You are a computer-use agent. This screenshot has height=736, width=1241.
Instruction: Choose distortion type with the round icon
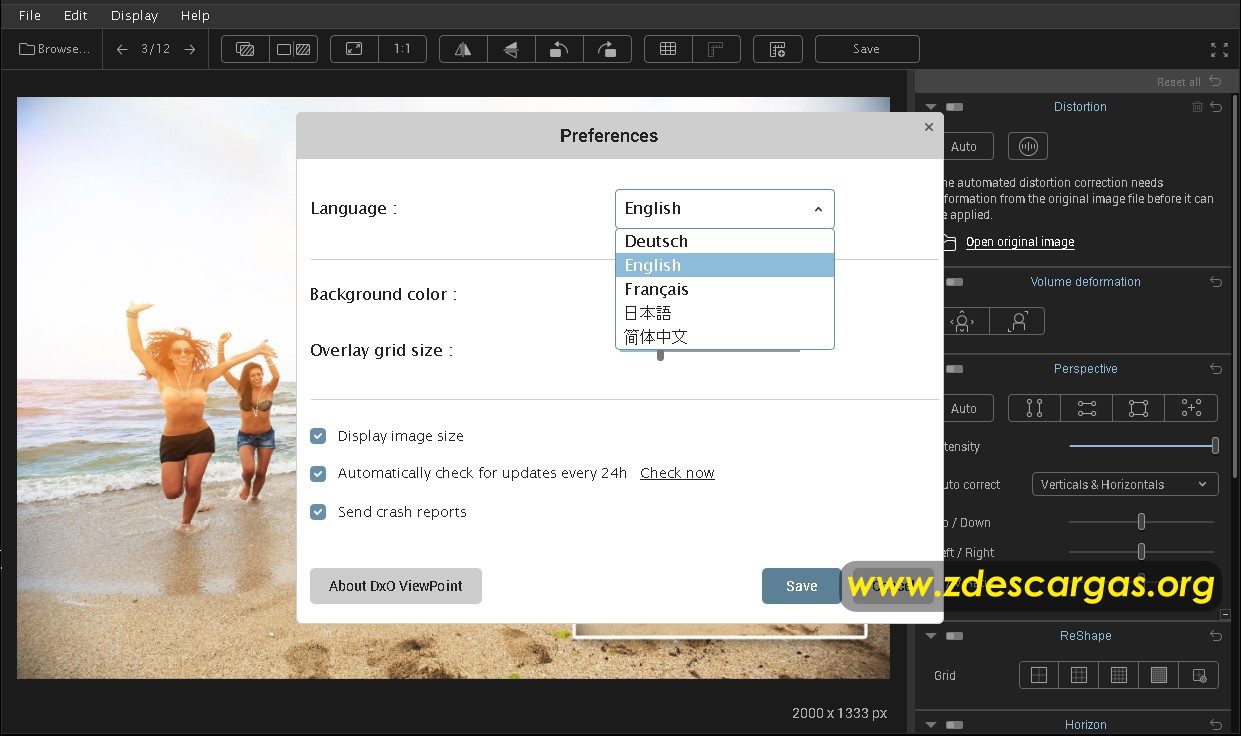click(1027, 146)
